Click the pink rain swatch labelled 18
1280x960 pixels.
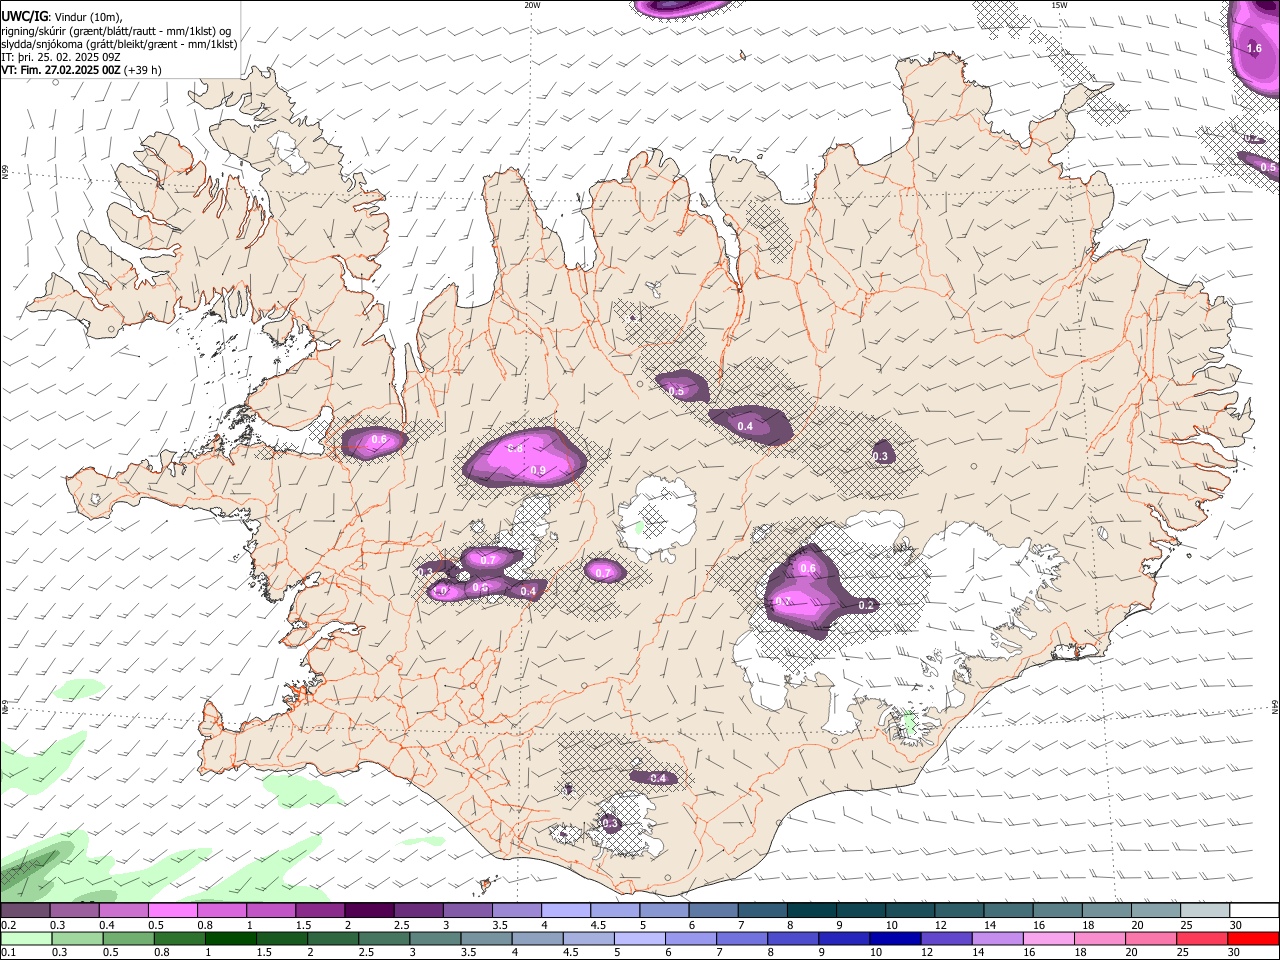tap(1099, 938)
